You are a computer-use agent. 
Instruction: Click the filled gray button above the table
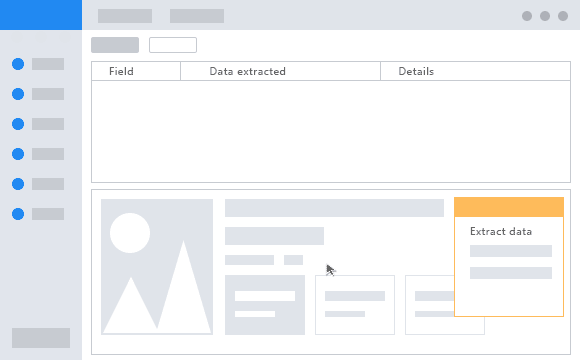(x=115, y=45)
